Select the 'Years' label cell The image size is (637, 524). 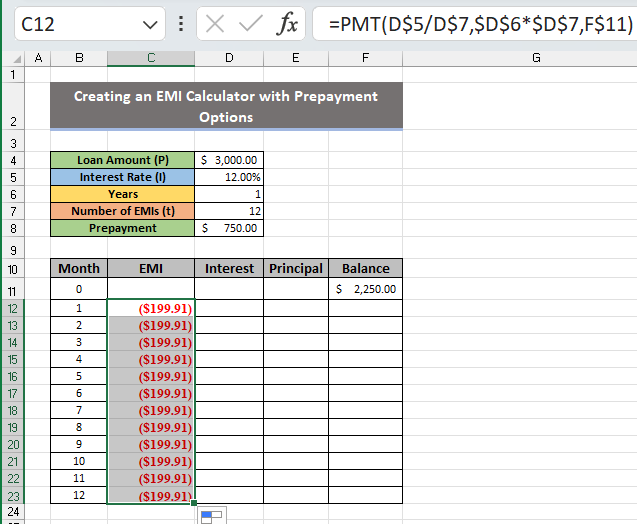[x=123, y=194]
